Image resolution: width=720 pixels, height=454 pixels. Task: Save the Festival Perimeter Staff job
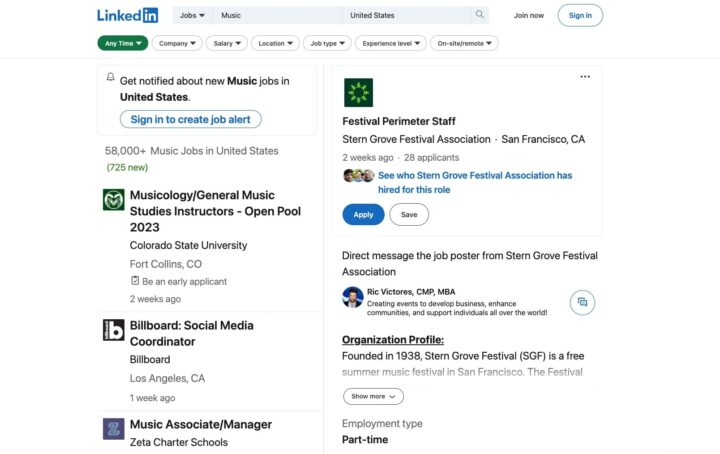(409, 214)
